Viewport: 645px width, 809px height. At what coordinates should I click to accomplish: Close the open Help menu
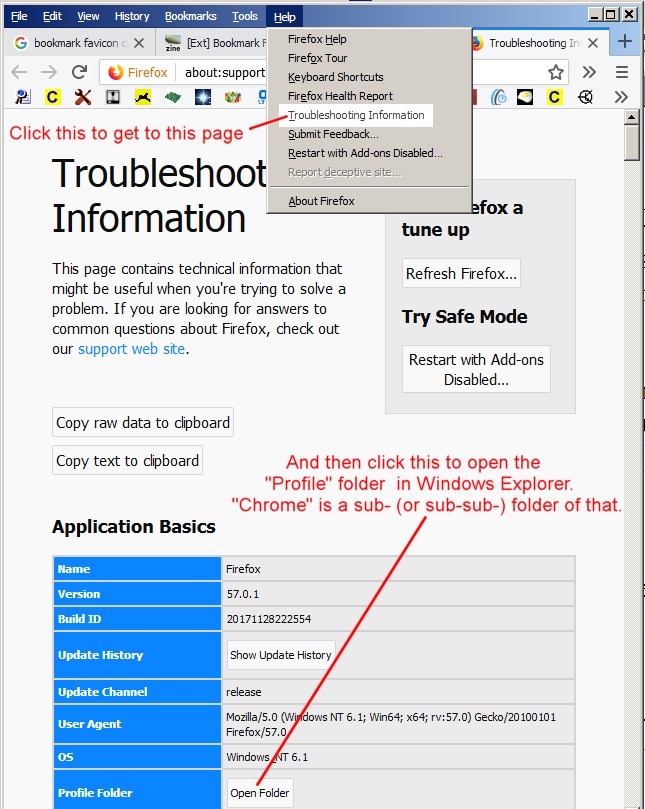[x=284, y=17]
